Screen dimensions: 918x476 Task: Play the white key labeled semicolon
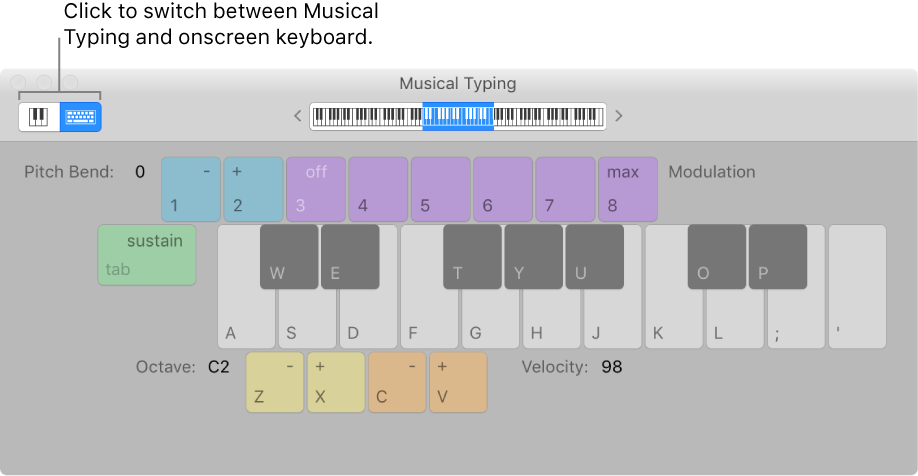[x=796, y=319]
